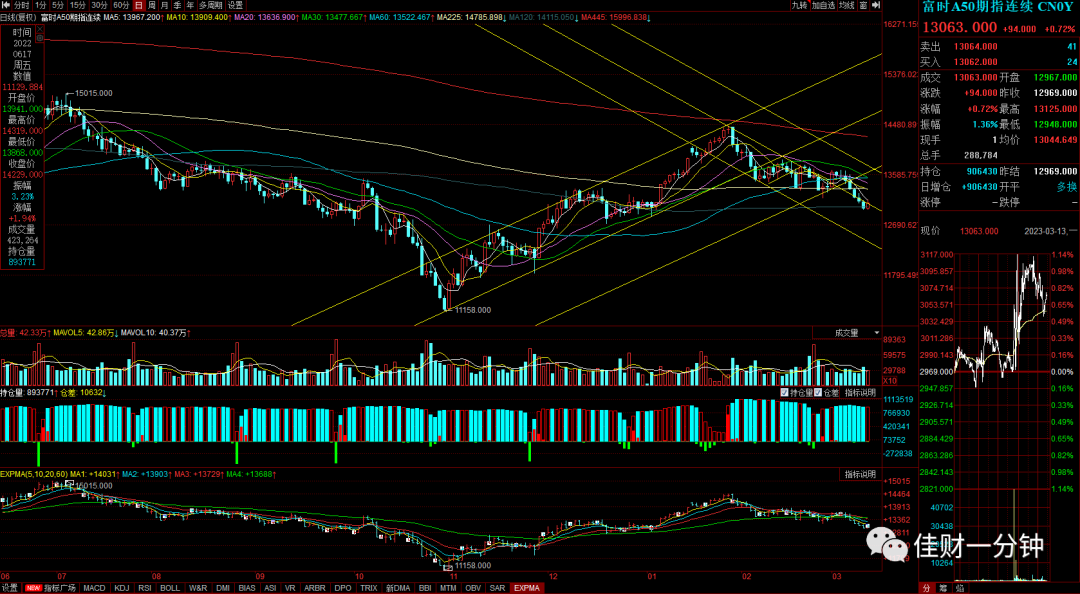1080x594 pixels.
Task: Select the VR indicator
Action: pos(290,588)
